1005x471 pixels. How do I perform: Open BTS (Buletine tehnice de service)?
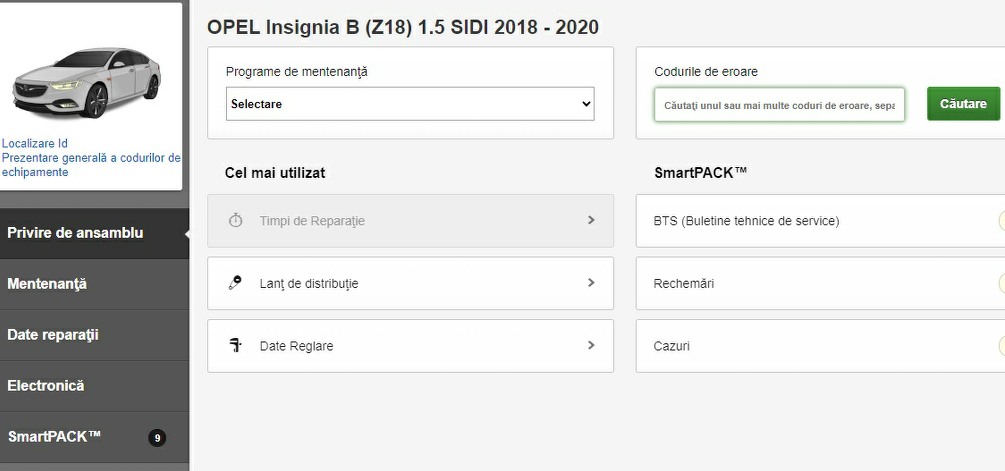click(x=746, y=221)
